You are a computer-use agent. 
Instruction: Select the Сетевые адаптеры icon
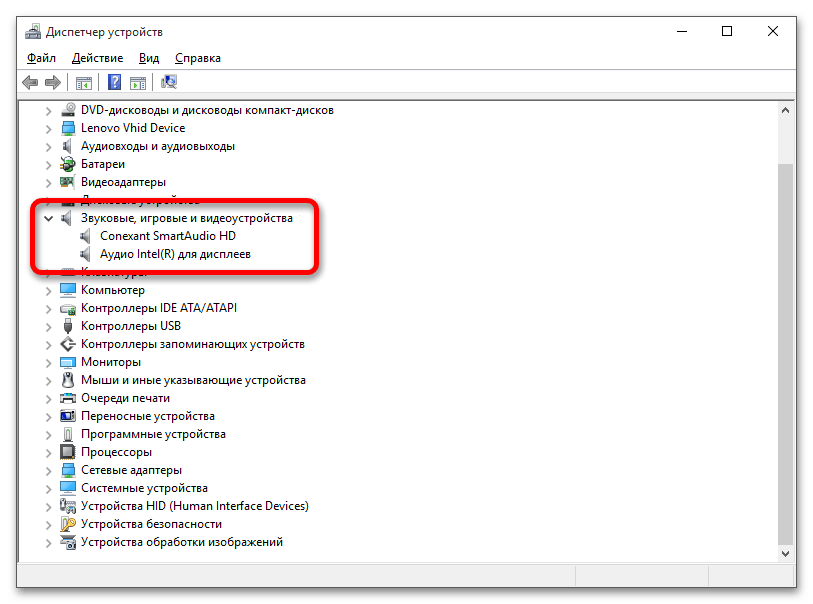[x=68, y=470]
